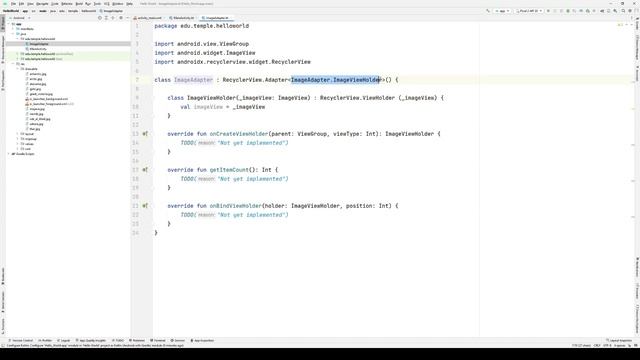The width and height of the screenshot is (640, 360).
Task: Click override gutter icon next to onBindViewHolder
Action: pos(145,206)
